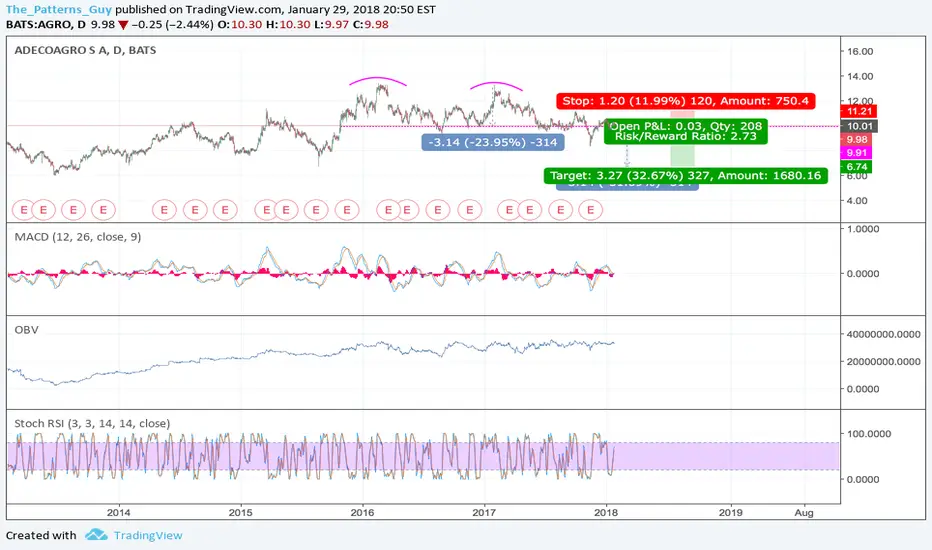Click the 2019 label on time axis
Screen dimensions: 932x550
(731, 513)
